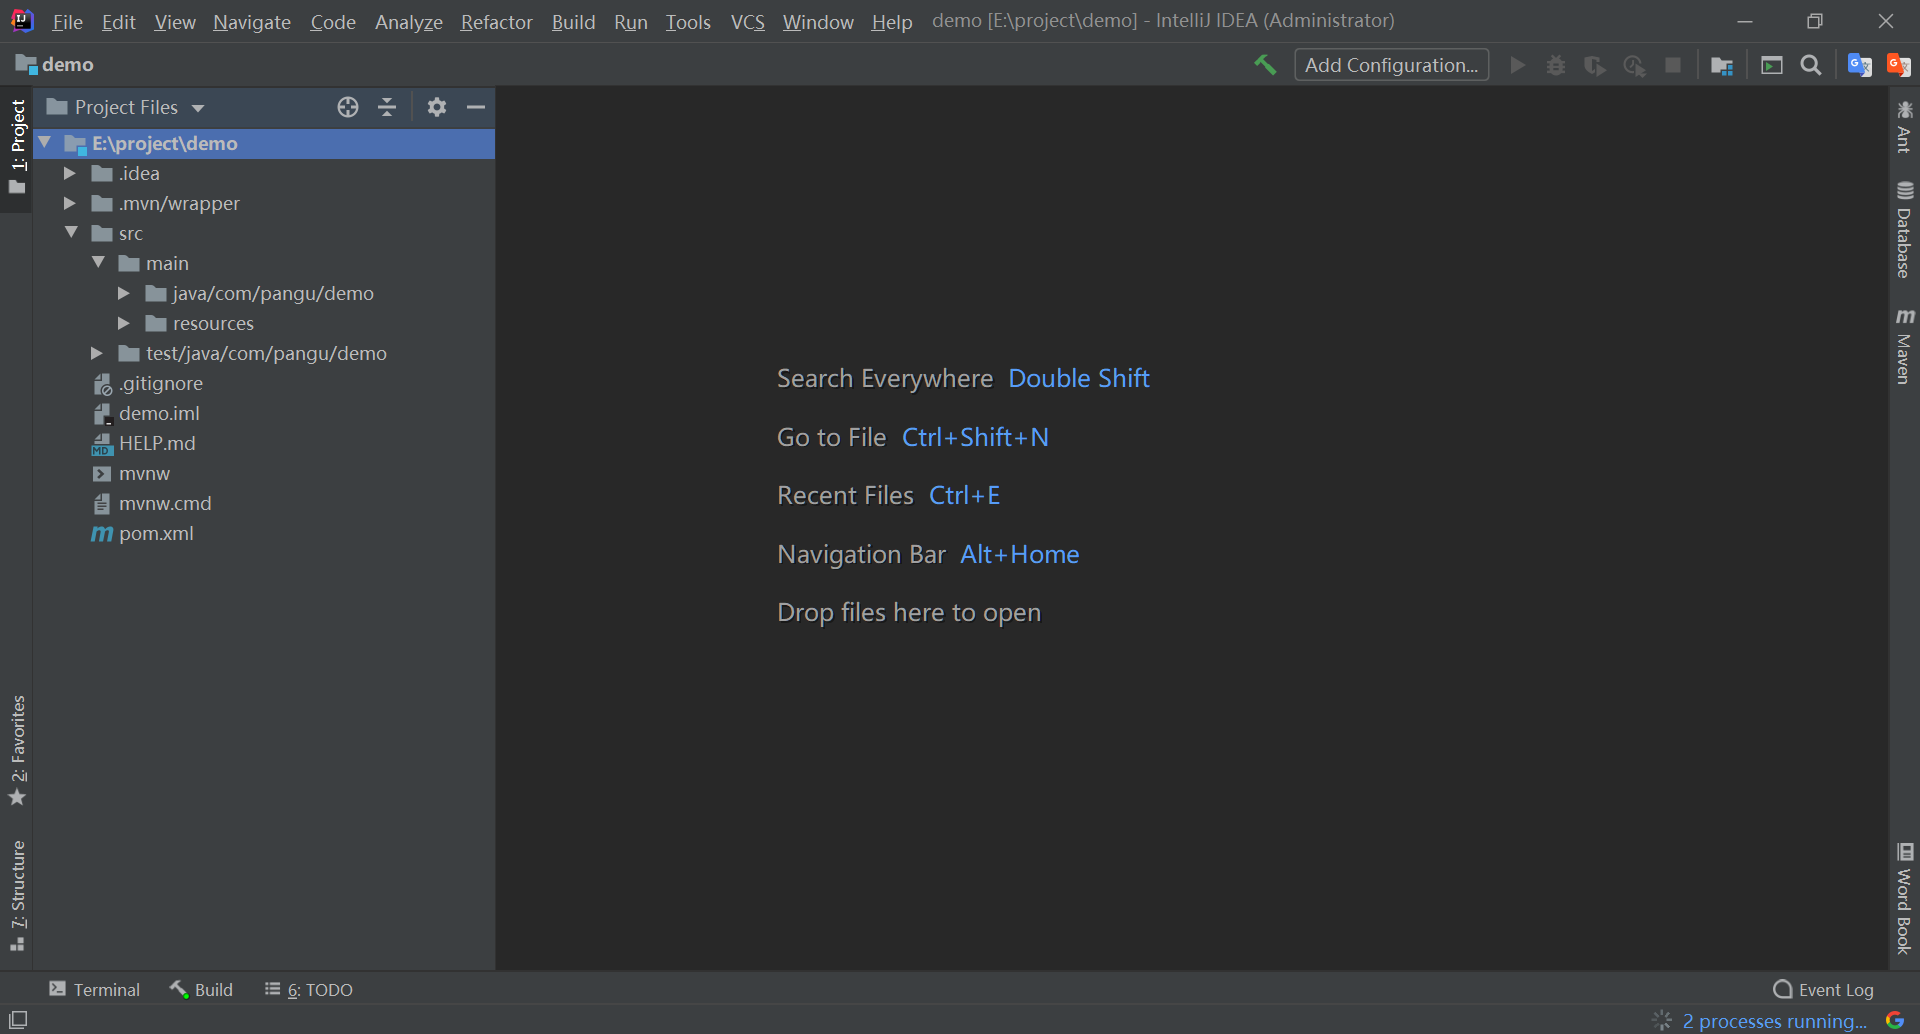Image resolution: width=1920 pixels, height=1034 pixels.
Task: Open the Navigate menu
Action: pyautogui.click(x=252, y=21)
